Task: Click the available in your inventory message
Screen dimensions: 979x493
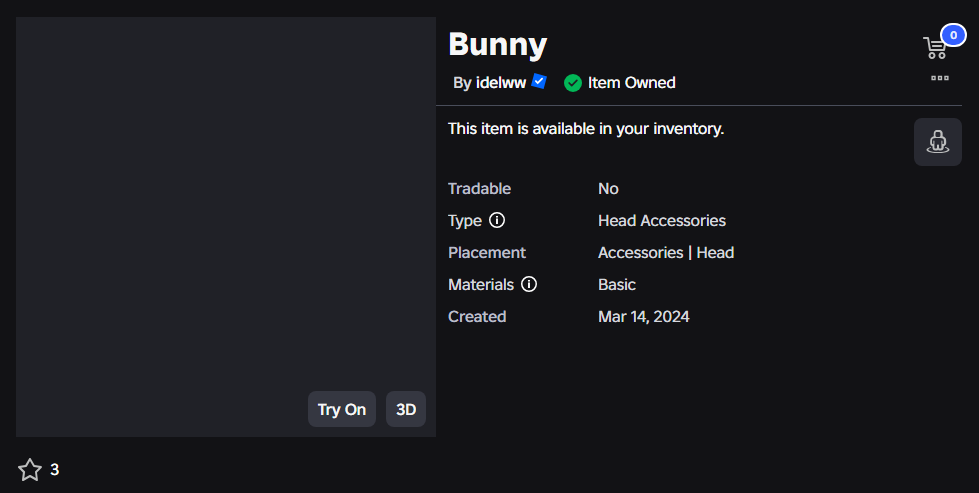Action: coord(586,129)
